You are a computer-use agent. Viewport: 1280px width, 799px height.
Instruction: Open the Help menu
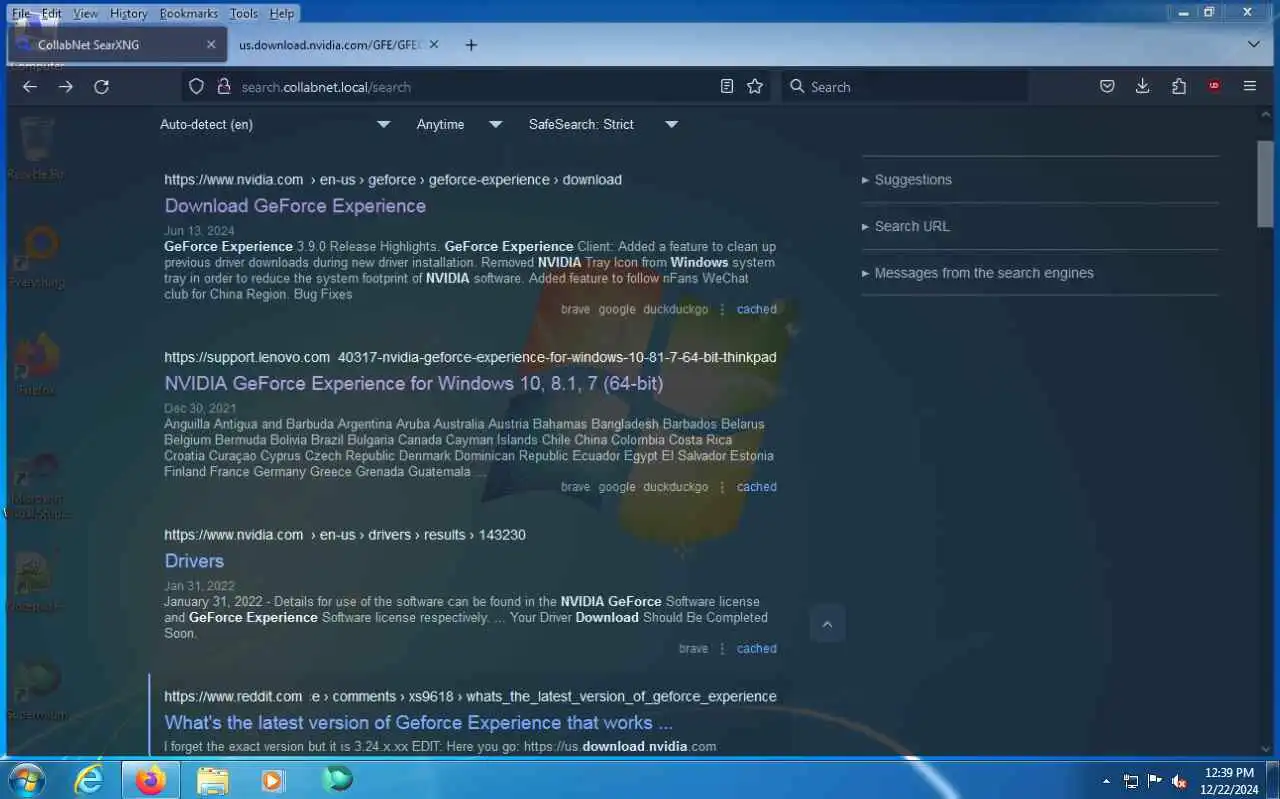tap(282, 13)
